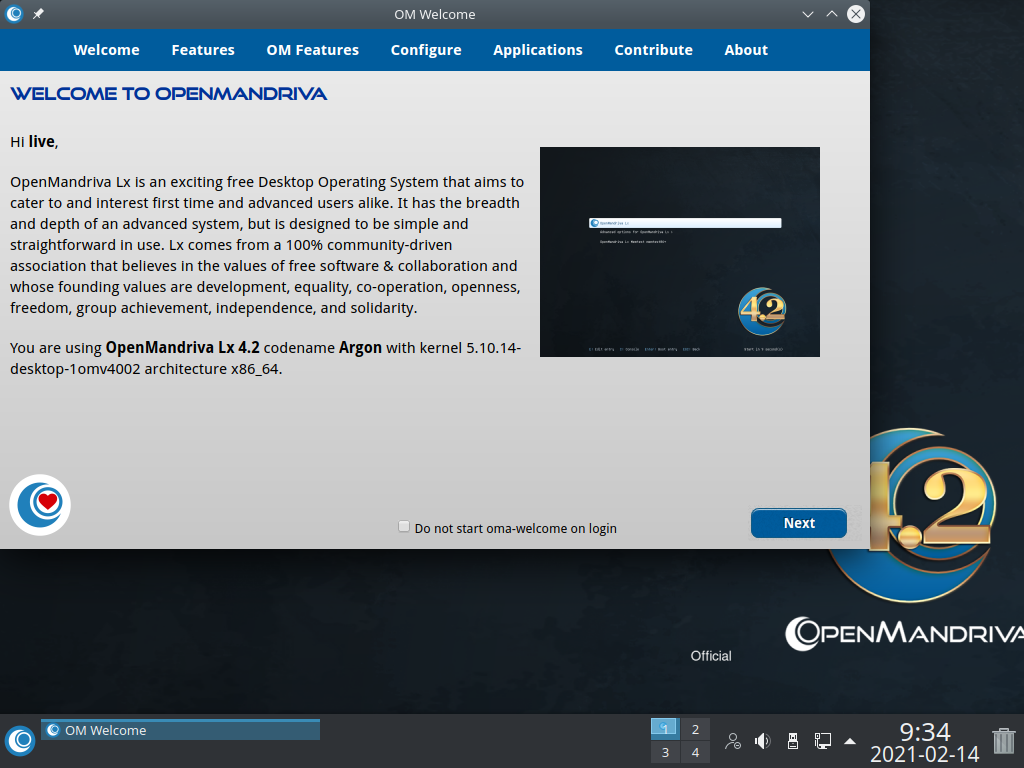This screenshot has width=1024, height=768.
Task: Click the OM Welcome window menu icon
Action: click(x=14, y=14)
